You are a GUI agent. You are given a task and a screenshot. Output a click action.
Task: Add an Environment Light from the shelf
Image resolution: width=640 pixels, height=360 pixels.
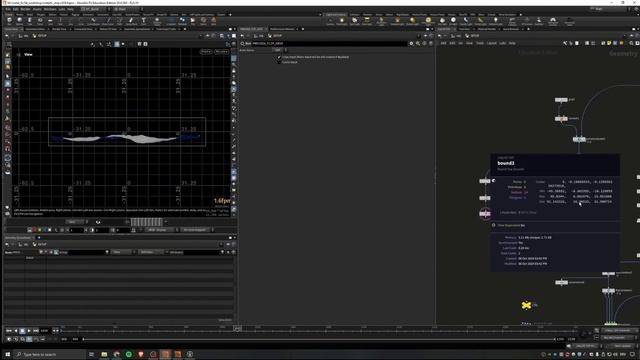428,21
